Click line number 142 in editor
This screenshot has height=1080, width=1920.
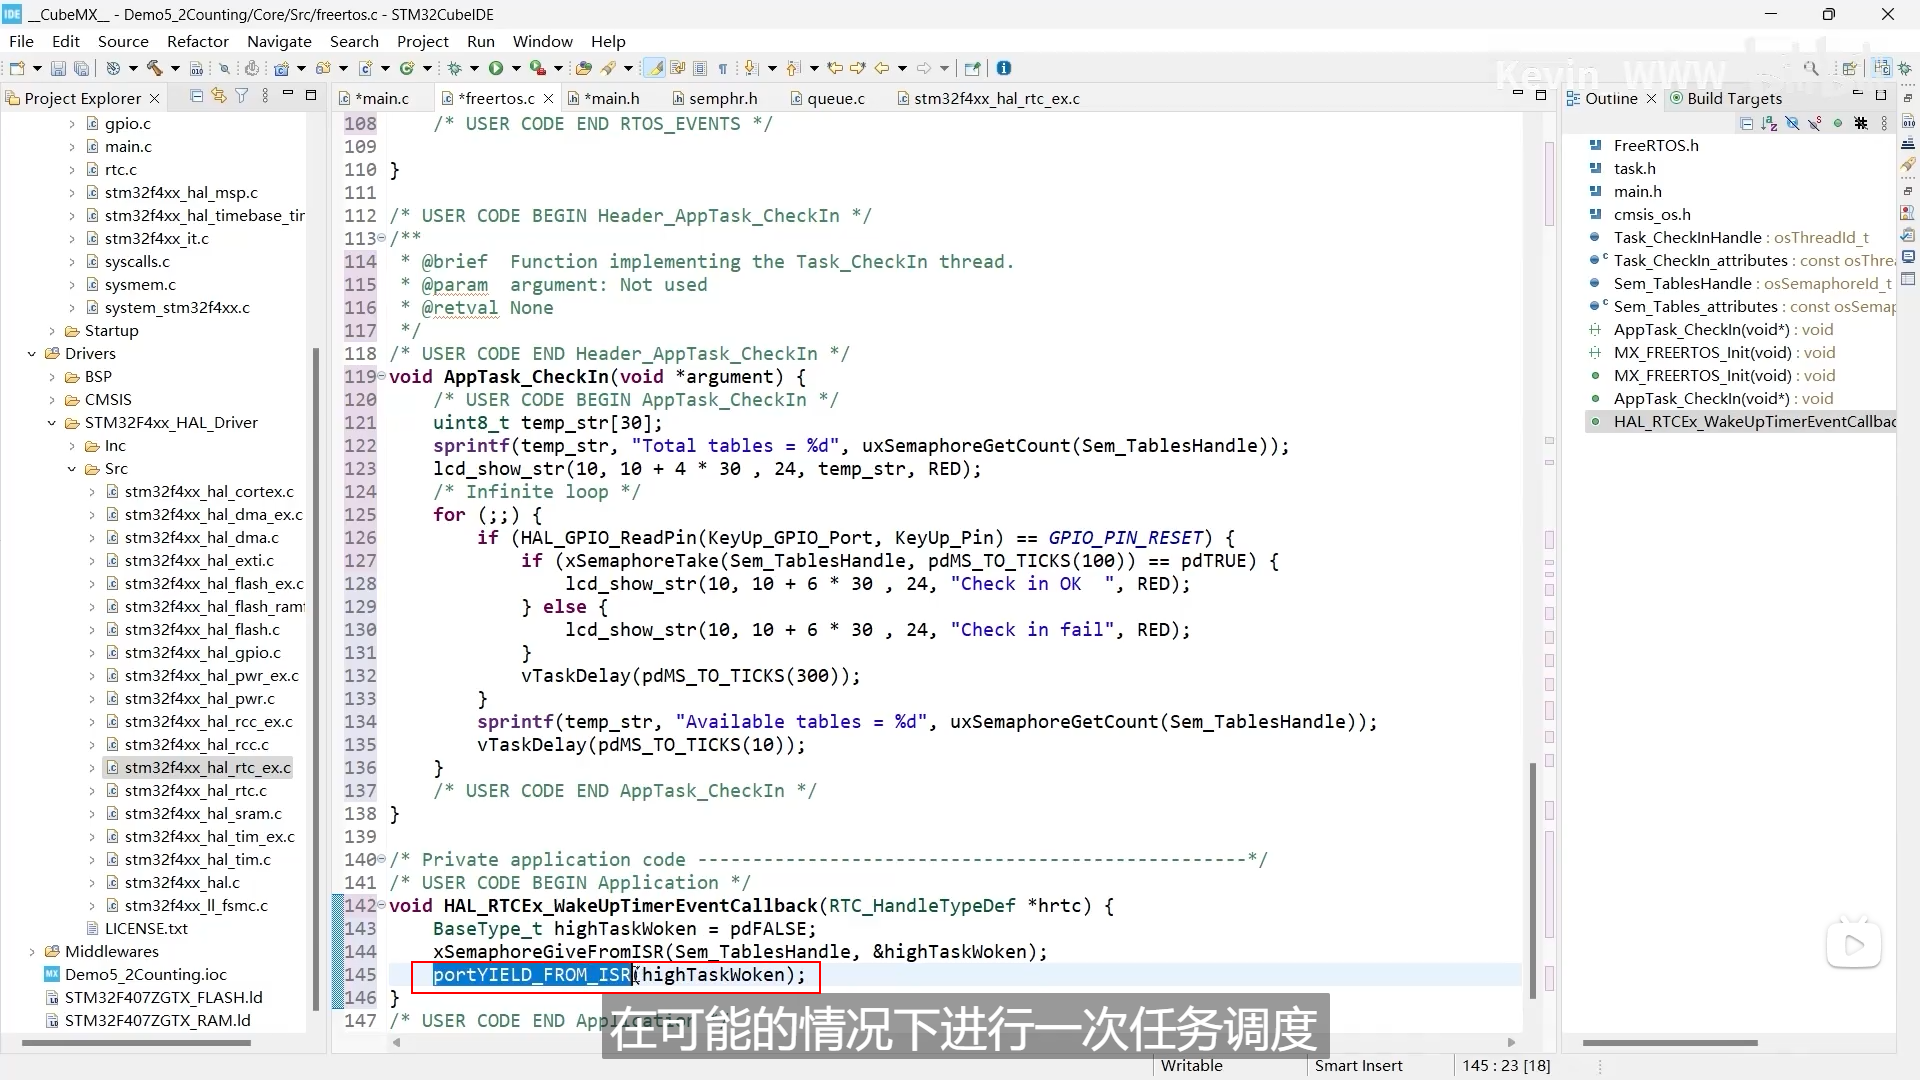359,906
